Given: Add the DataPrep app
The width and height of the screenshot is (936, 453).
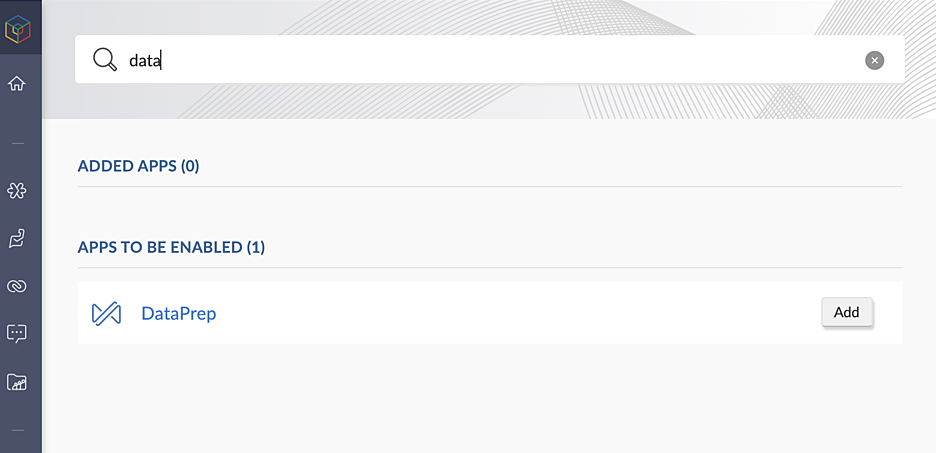Looking at the screenshot, I should click(x=846, y=312).
